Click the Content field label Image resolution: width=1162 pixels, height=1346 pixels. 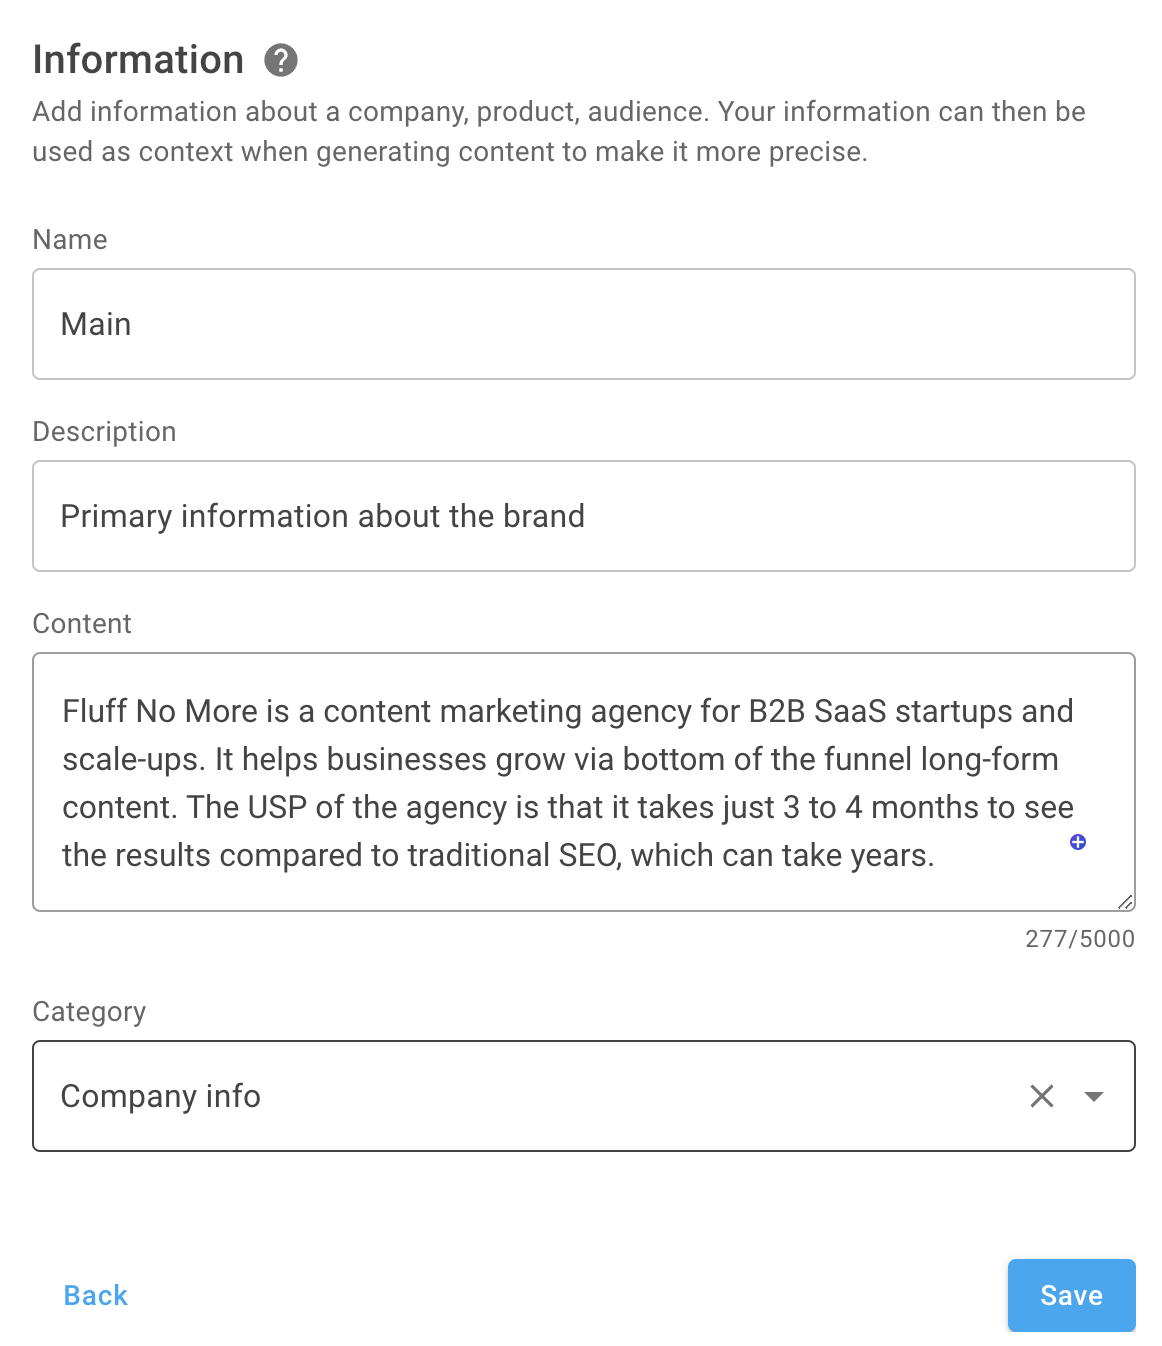[82, 623]
